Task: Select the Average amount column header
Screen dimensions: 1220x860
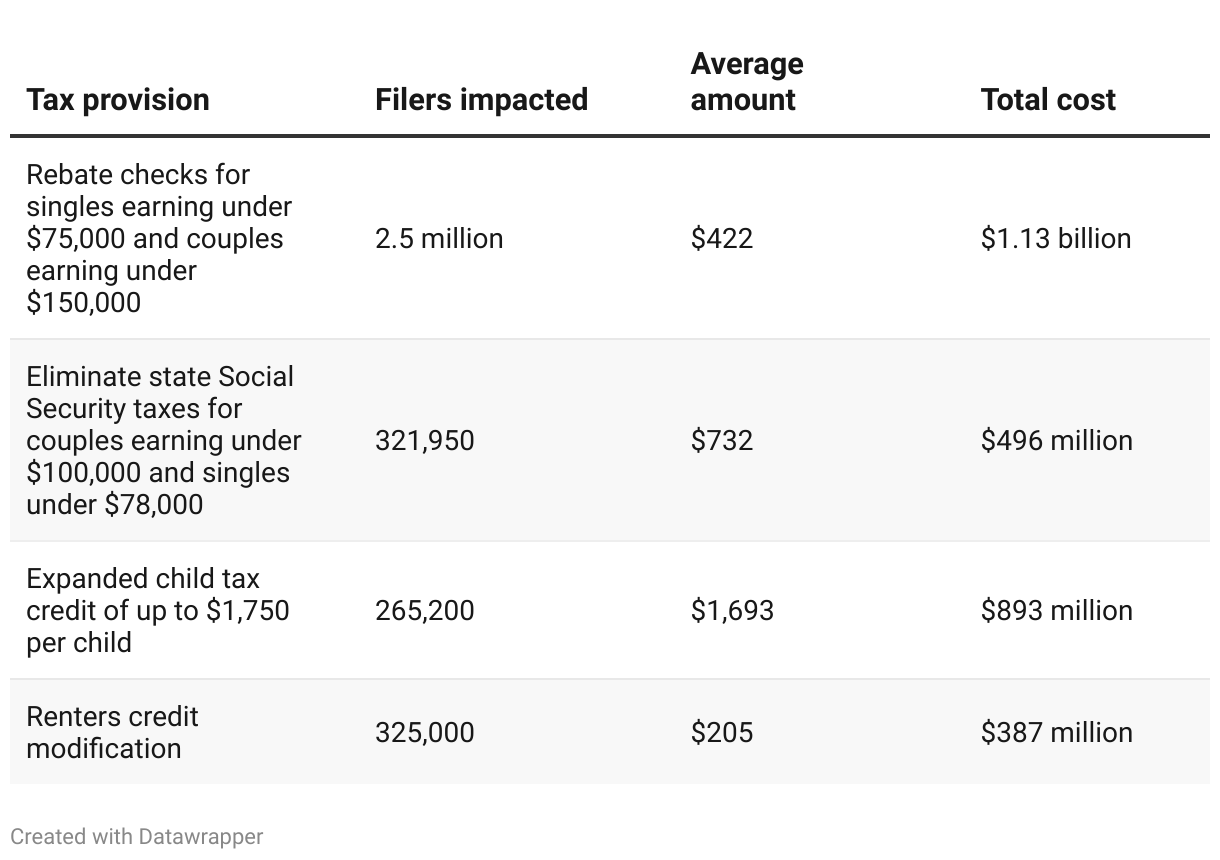Action: tap(747, 82)
